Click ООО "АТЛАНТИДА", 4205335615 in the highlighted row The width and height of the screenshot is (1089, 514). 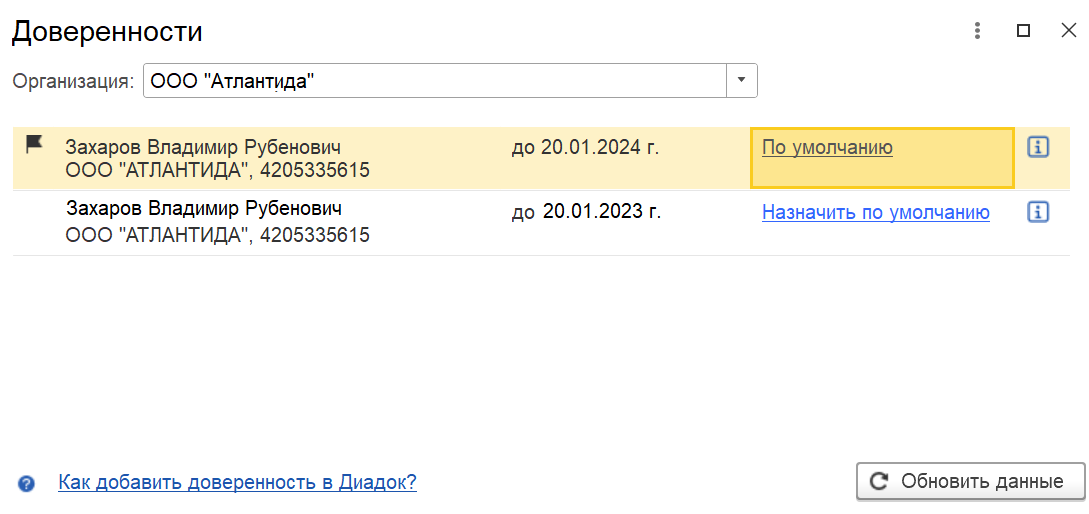click(217, 170)
